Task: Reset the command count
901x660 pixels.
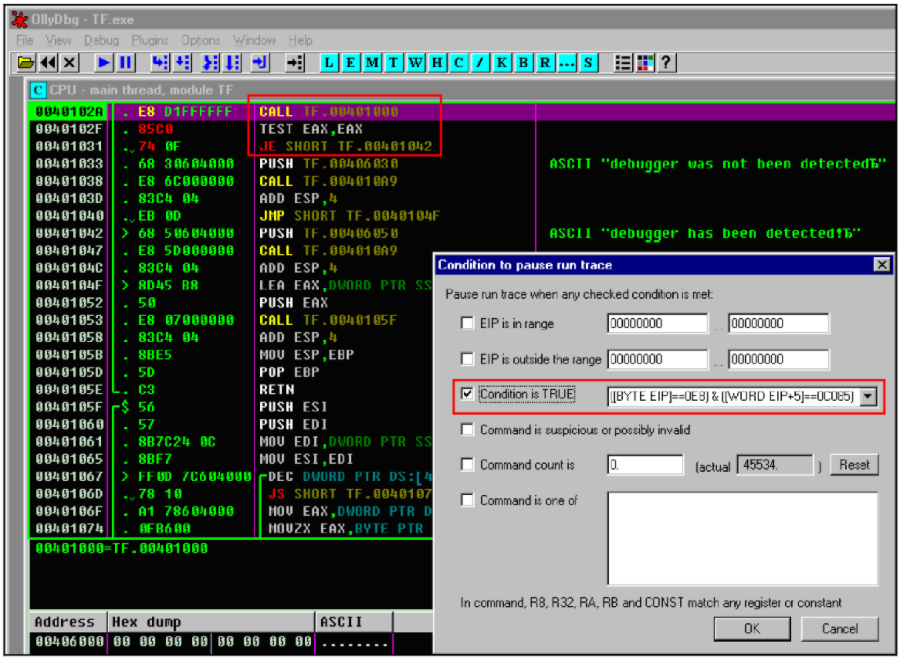Action: (854, 465)
